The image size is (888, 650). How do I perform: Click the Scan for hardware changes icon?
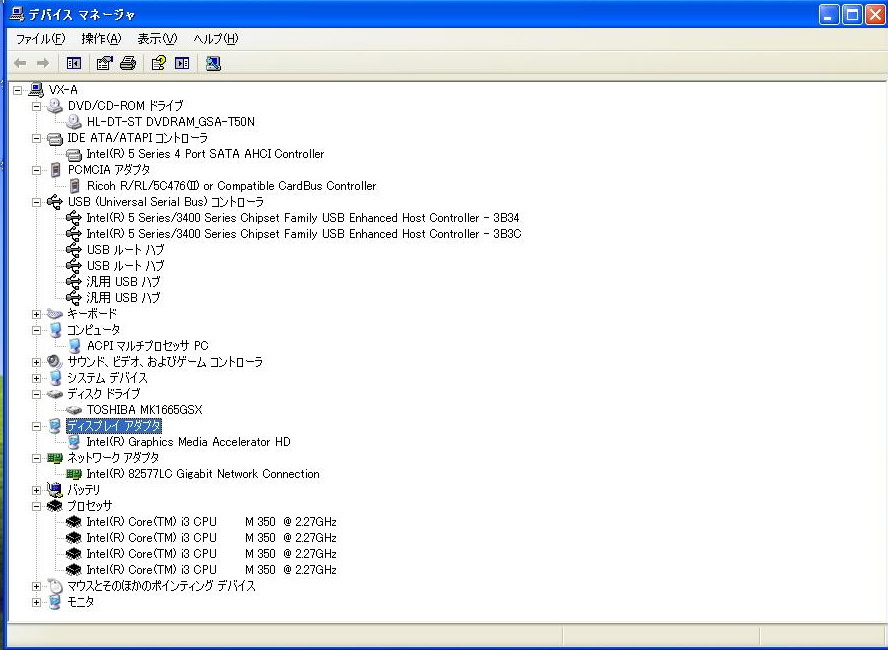click(x=213, y=63)
